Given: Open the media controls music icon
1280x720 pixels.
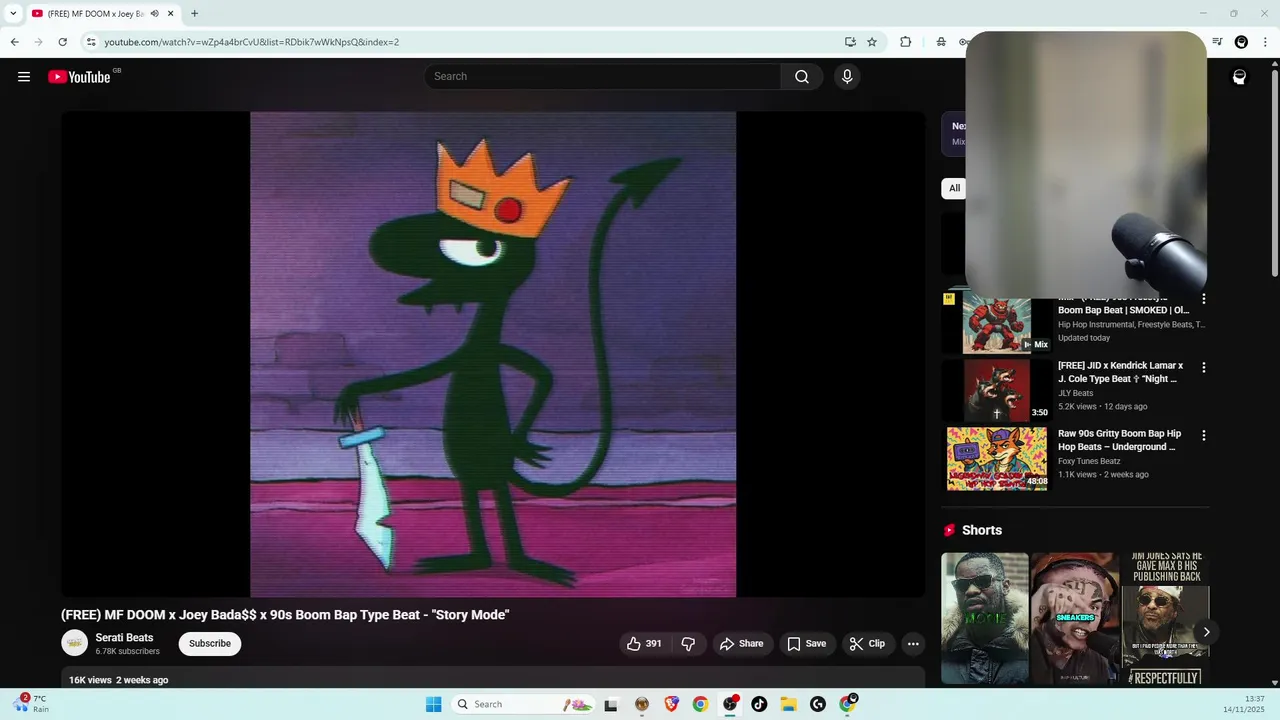Looking at the screenshot, I should [x=1217, y=42].
